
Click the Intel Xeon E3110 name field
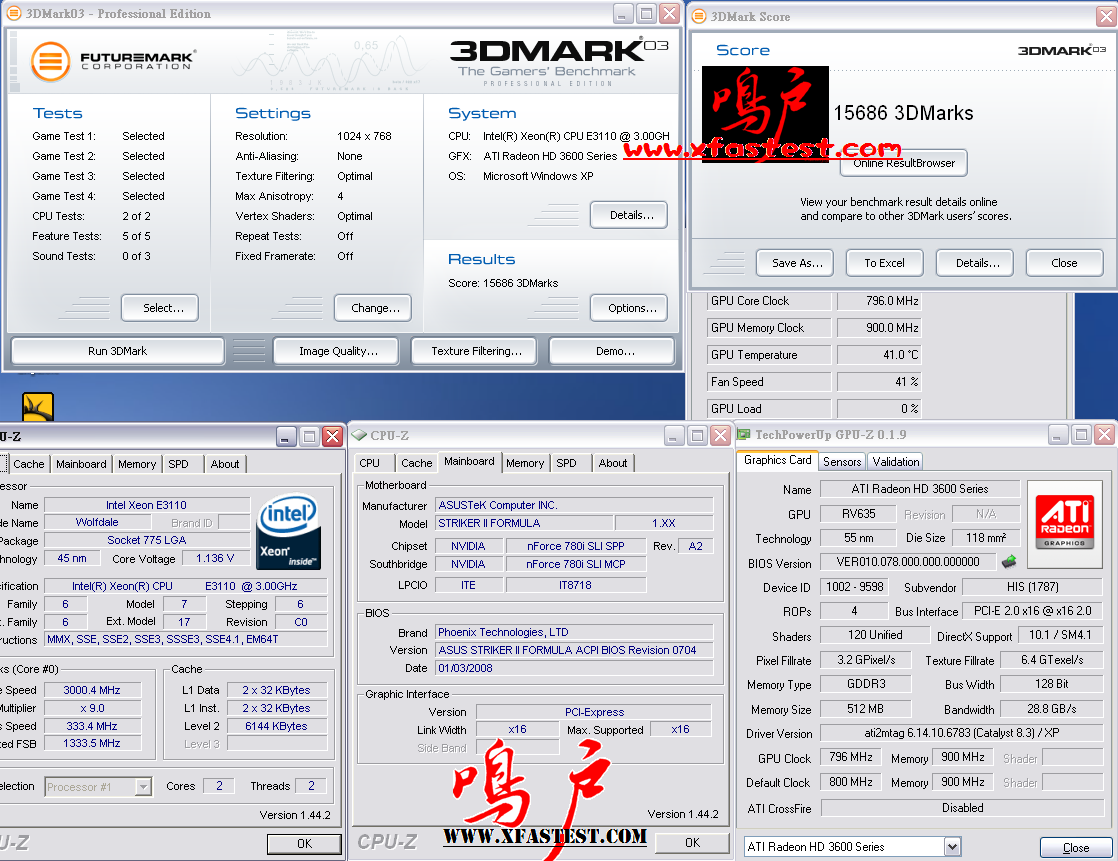tap(146, 505)
